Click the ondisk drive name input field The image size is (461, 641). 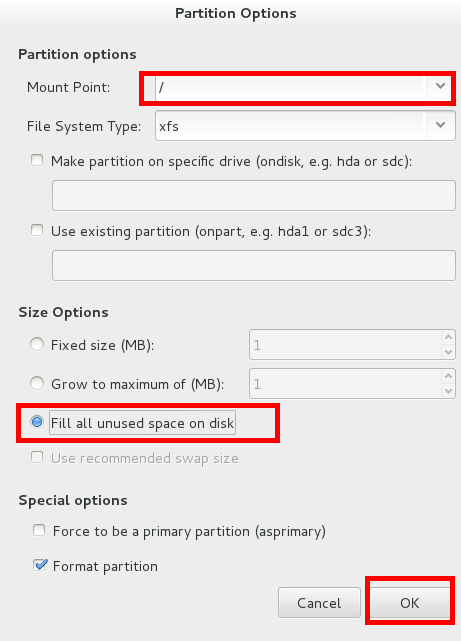pyautogui.click(x=254, y=195)
